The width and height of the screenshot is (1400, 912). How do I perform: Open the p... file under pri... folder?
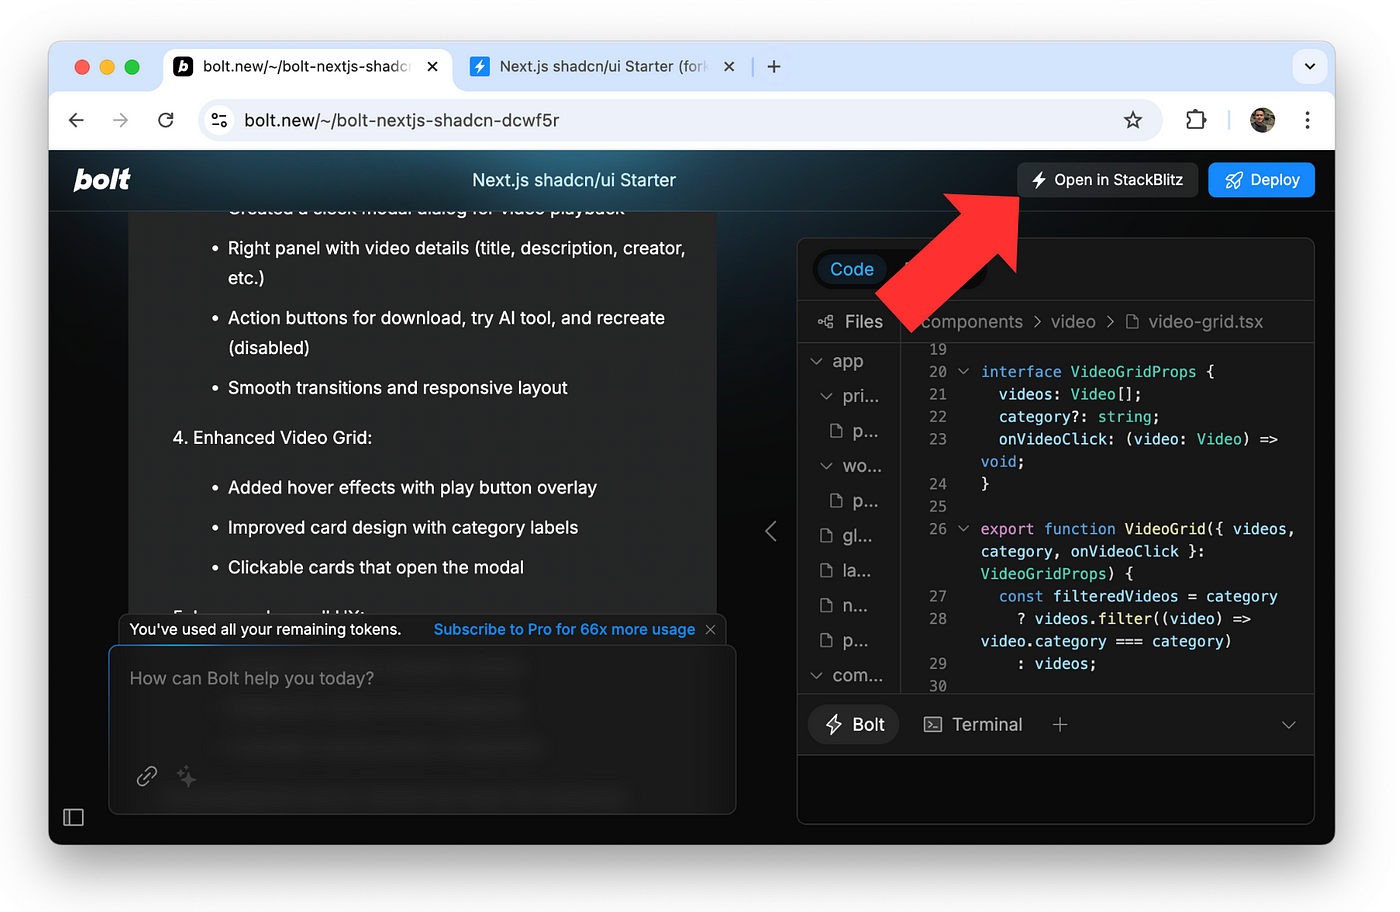(855, 431)
